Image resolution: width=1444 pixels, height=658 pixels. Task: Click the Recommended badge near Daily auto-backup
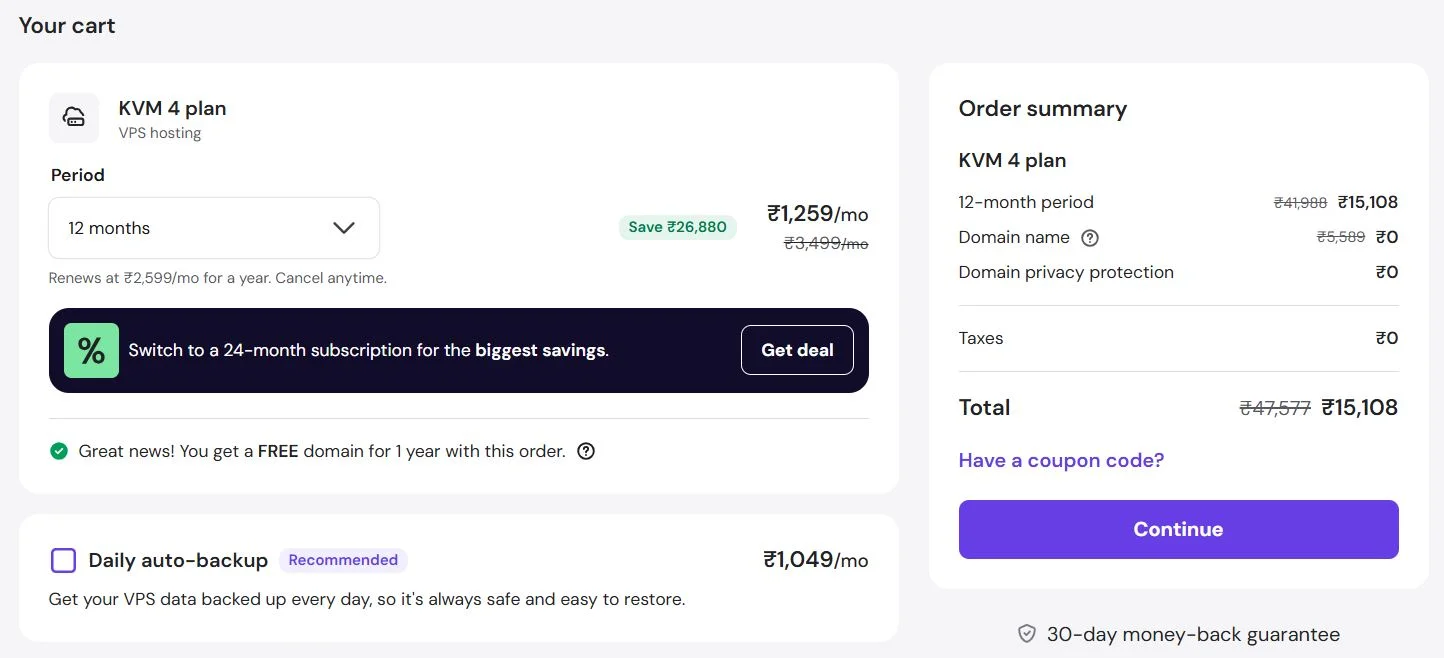(x=343, y=560)
